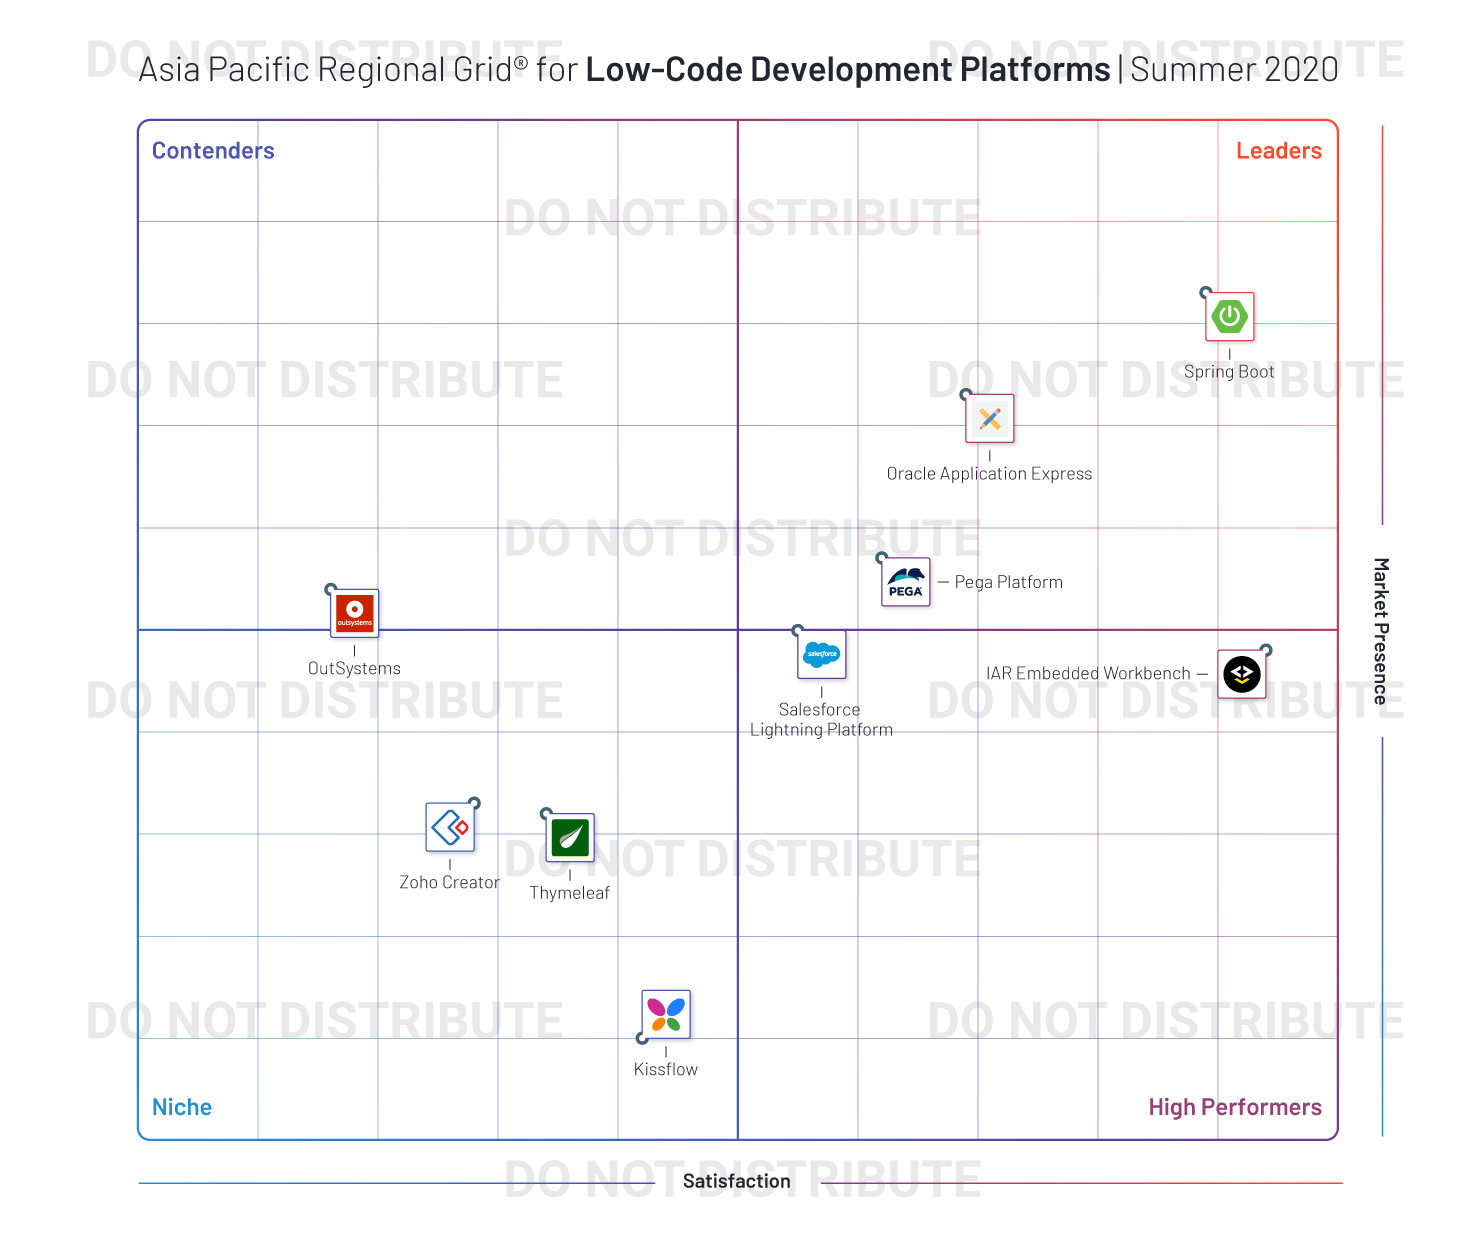
Task: Select the Zoho Creator logo icon
Action: [450, 827]
